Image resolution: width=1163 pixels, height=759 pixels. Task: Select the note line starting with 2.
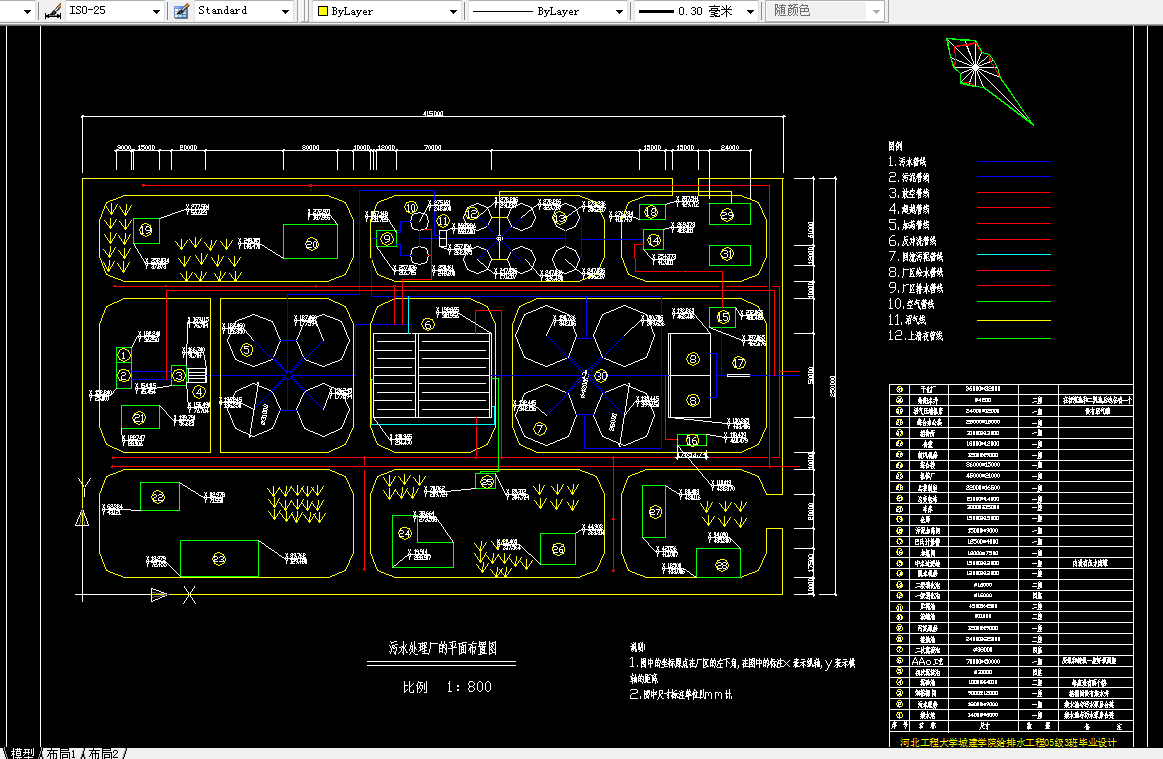[681, 694]
